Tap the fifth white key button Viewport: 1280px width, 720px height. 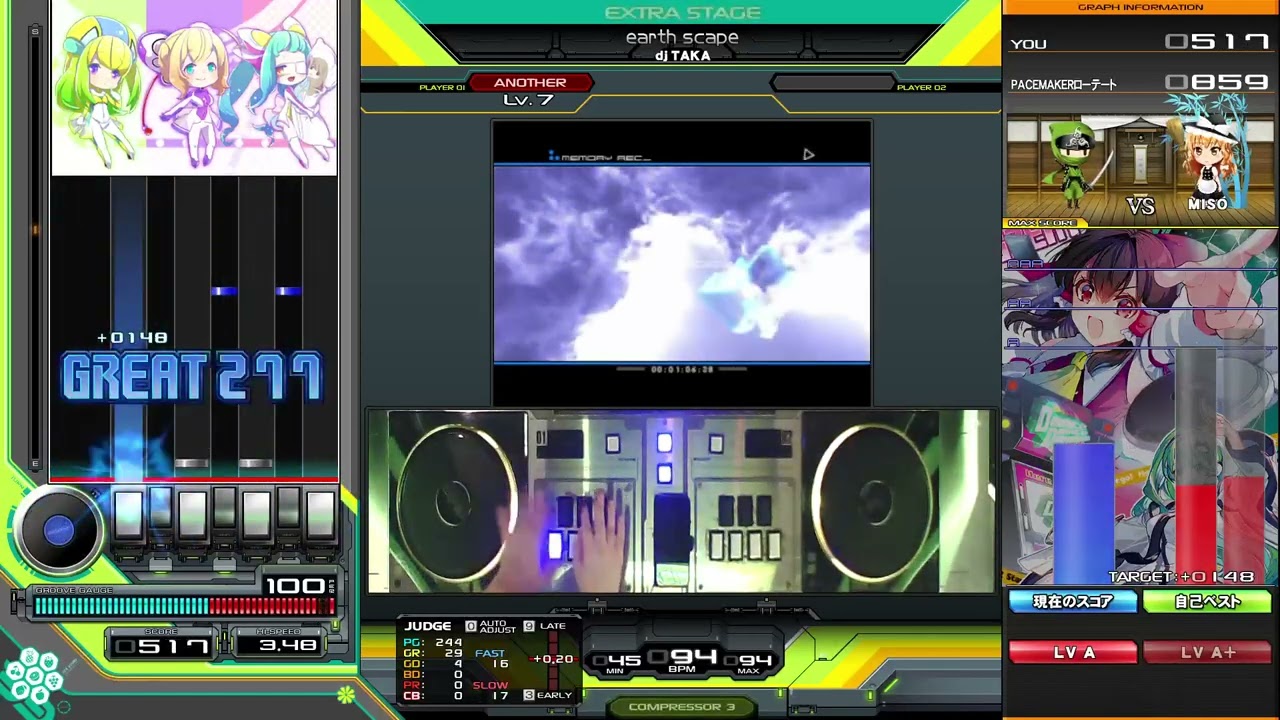(x=256, y=515)
